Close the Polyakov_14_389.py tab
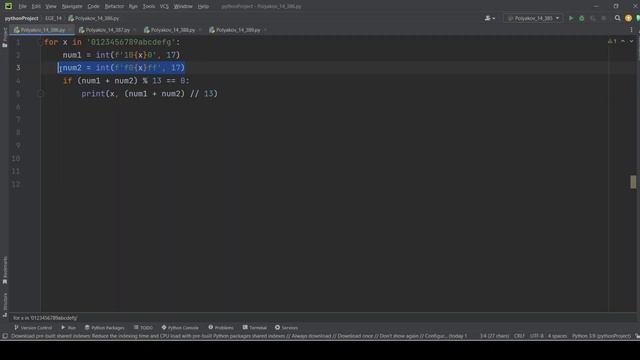Screen dimensions: 640x360 tap(265, 30)
